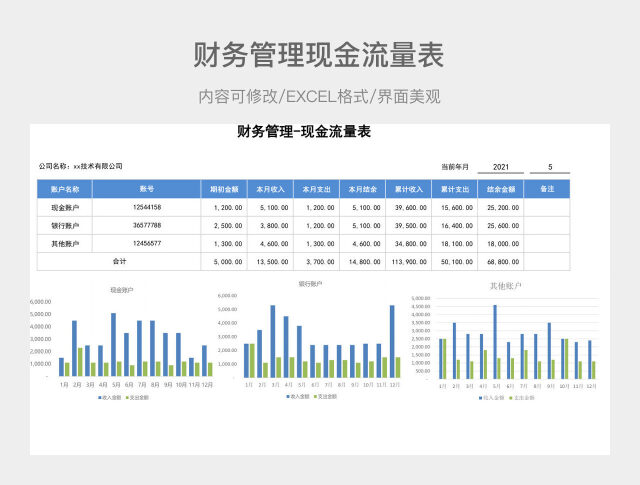Select 银行账户 balance 25,600.00
This screenshot has width=640, height=485.
pyautogui.click(x=503, y=225)
